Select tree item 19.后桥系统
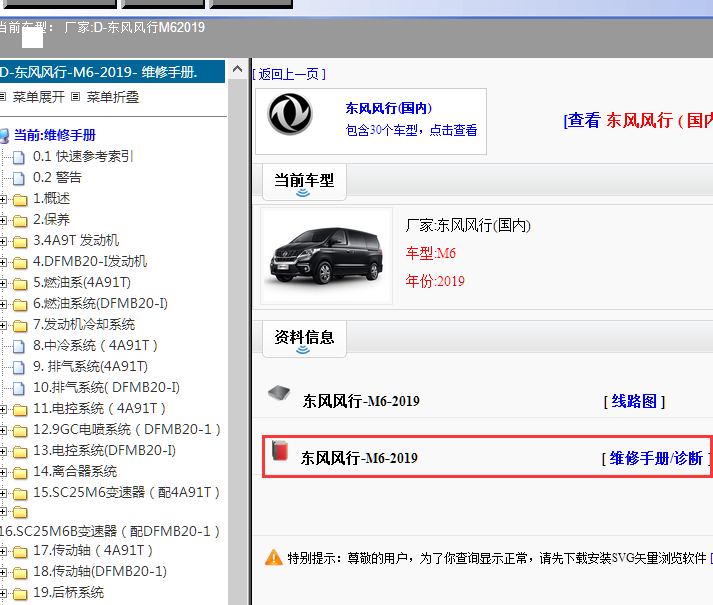The width and height of the screenshot is (713, 605). 69,592
